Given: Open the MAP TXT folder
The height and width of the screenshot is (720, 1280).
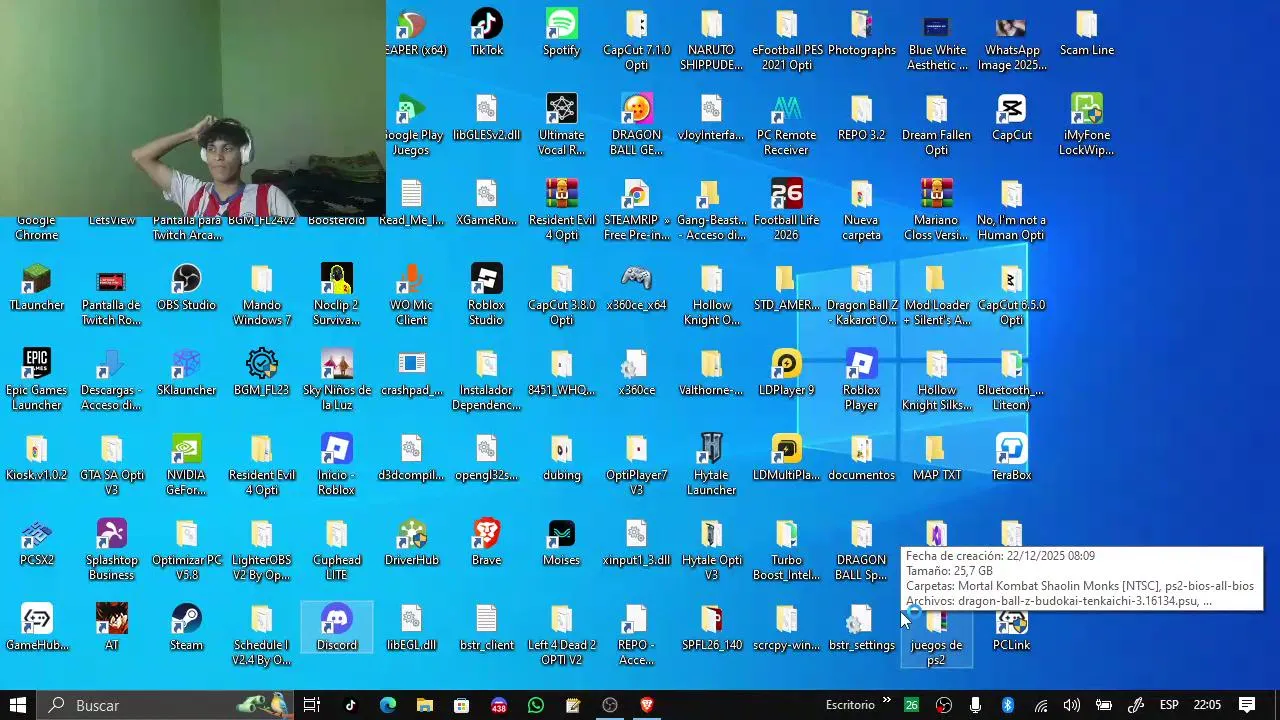Looking at the screenshot, I should 936,457.
